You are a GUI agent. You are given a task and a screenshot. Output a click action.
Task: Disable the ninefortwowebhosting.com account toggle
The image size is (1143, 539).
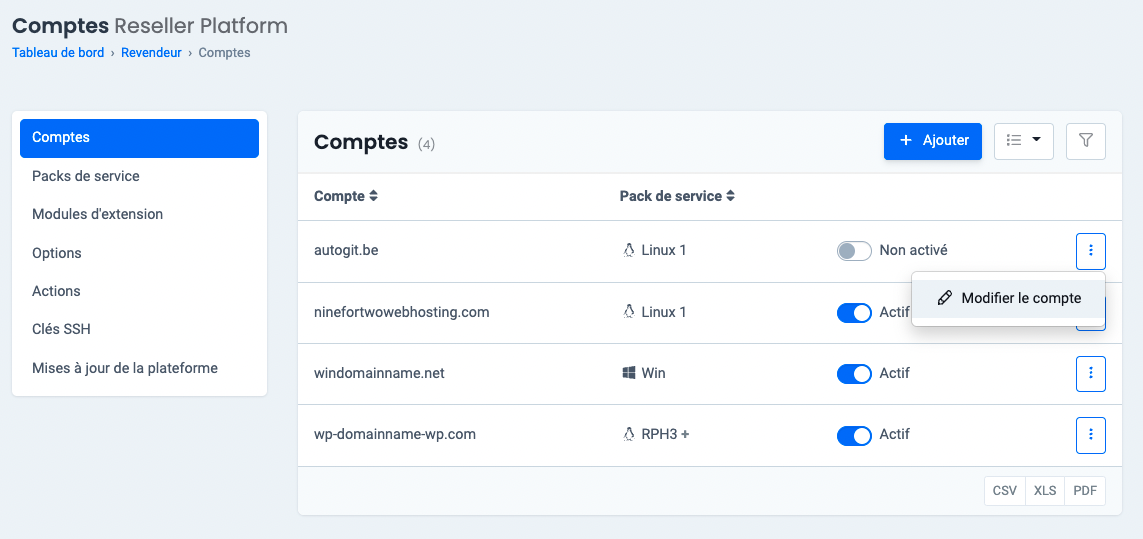854,313
